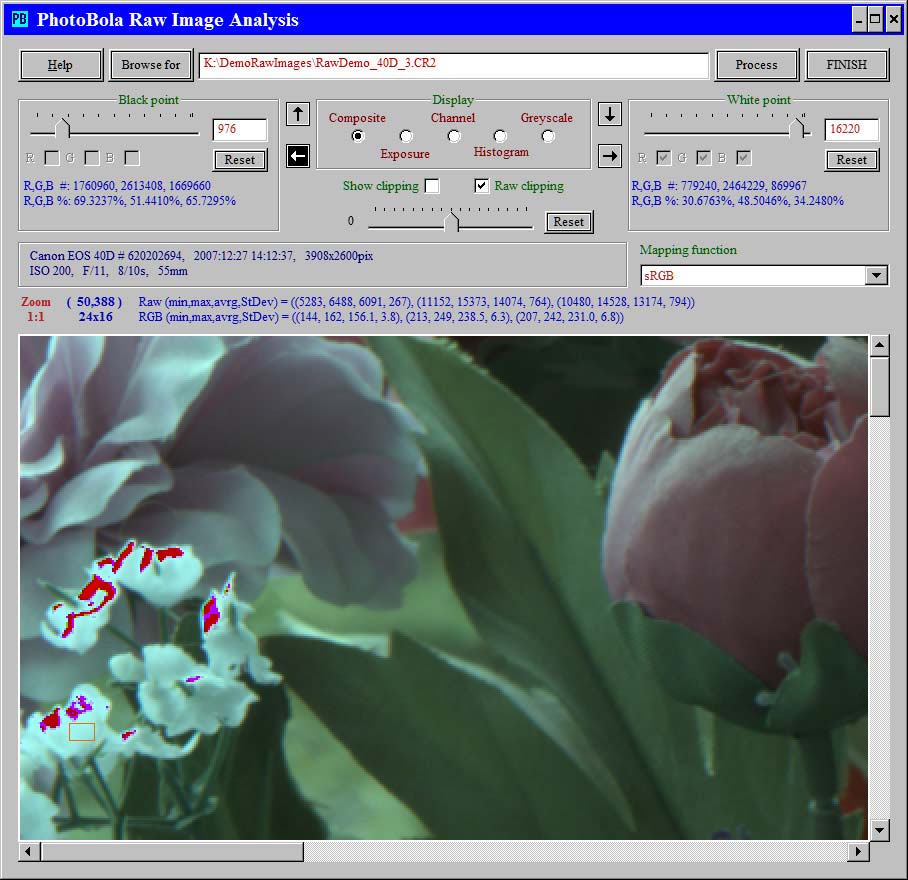The height and width of the screenshot is (880, 908).
Task: Uncheck the Raw clipping checkbox
Action: click(482, 186)
